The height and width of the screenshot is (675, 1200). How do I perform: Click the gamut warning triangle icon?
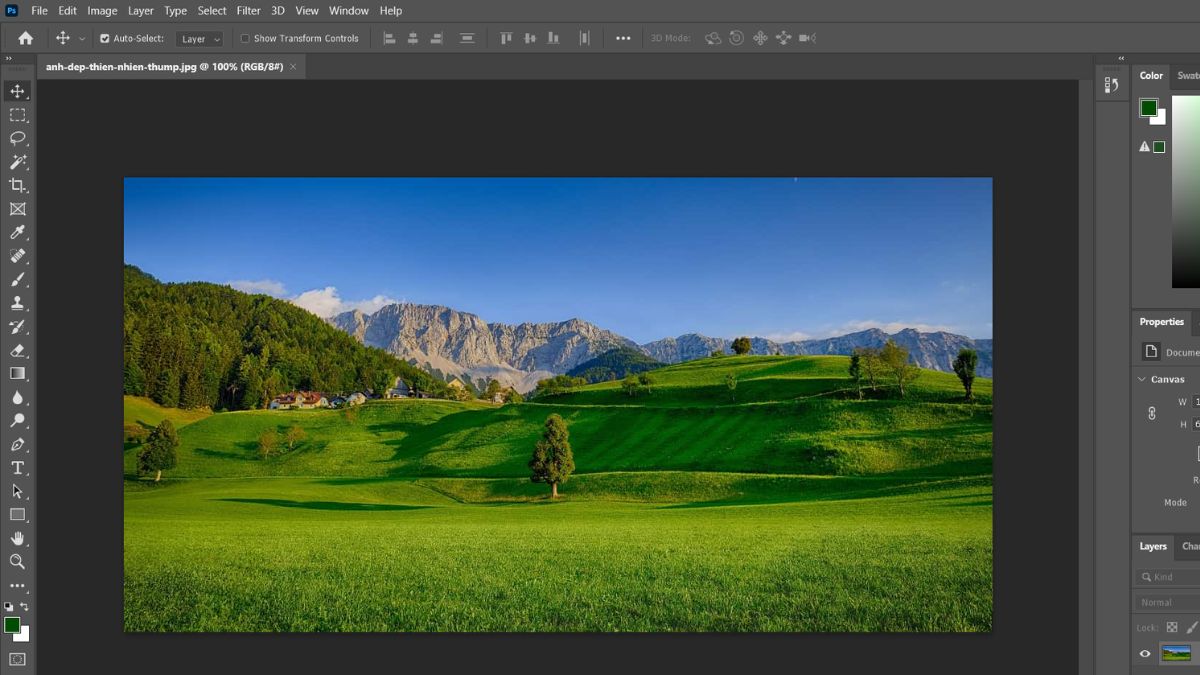tap(1144, 146)
